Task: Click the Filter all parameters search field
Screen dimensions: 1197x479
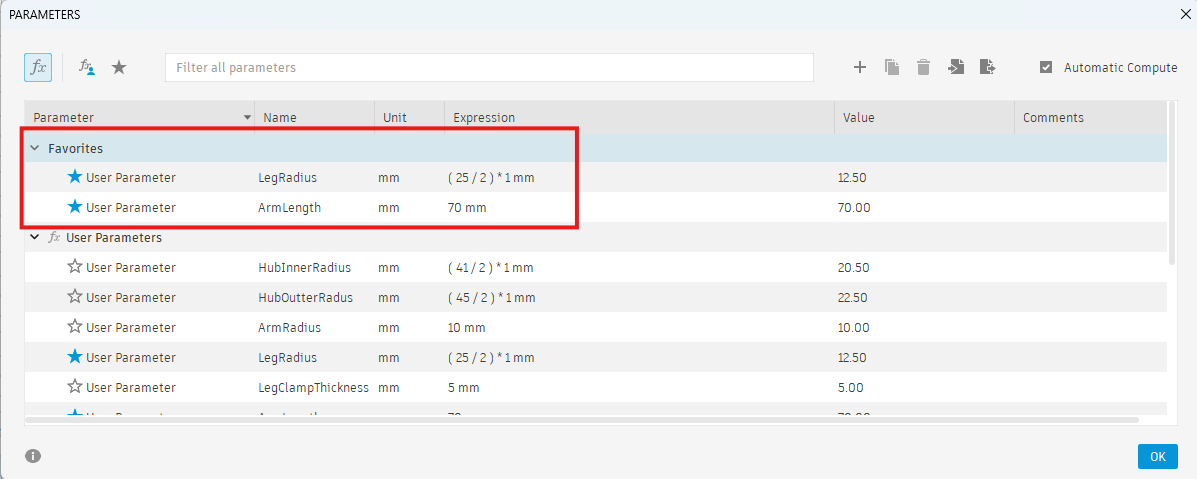Action: coord(489,67)
